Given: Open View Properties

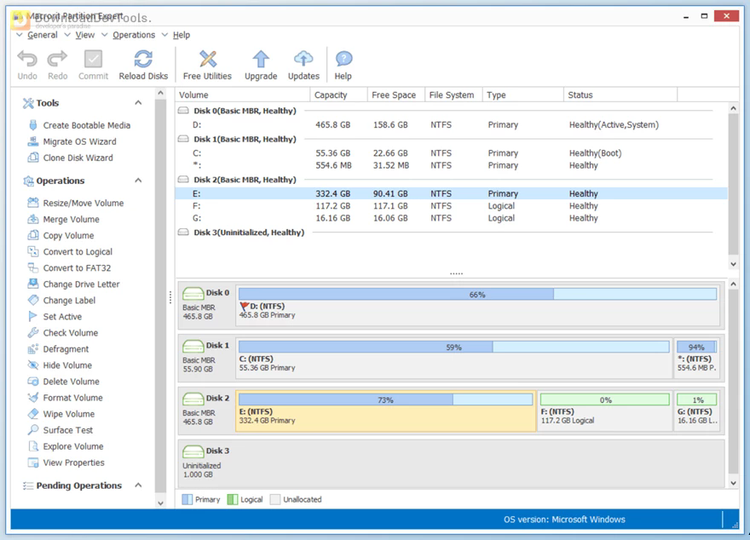Looking at the screenshot, I should coord(73,463).
